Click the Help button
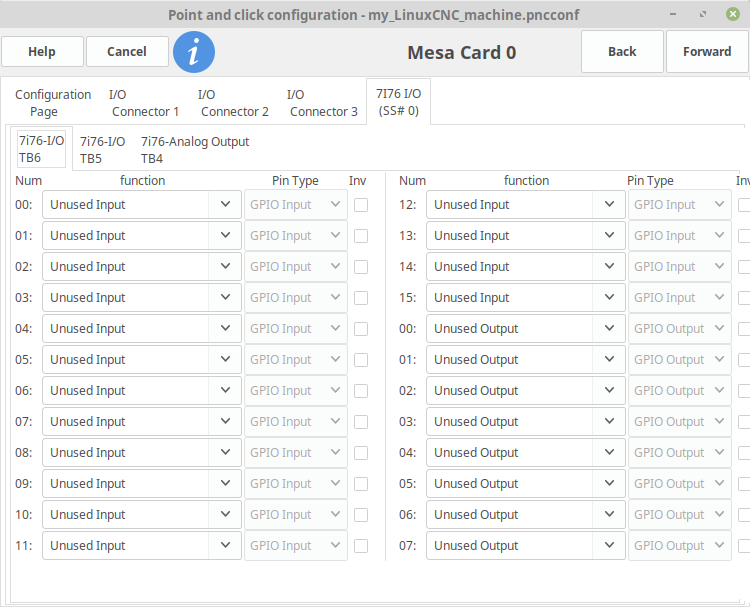 tap(42, 52)
